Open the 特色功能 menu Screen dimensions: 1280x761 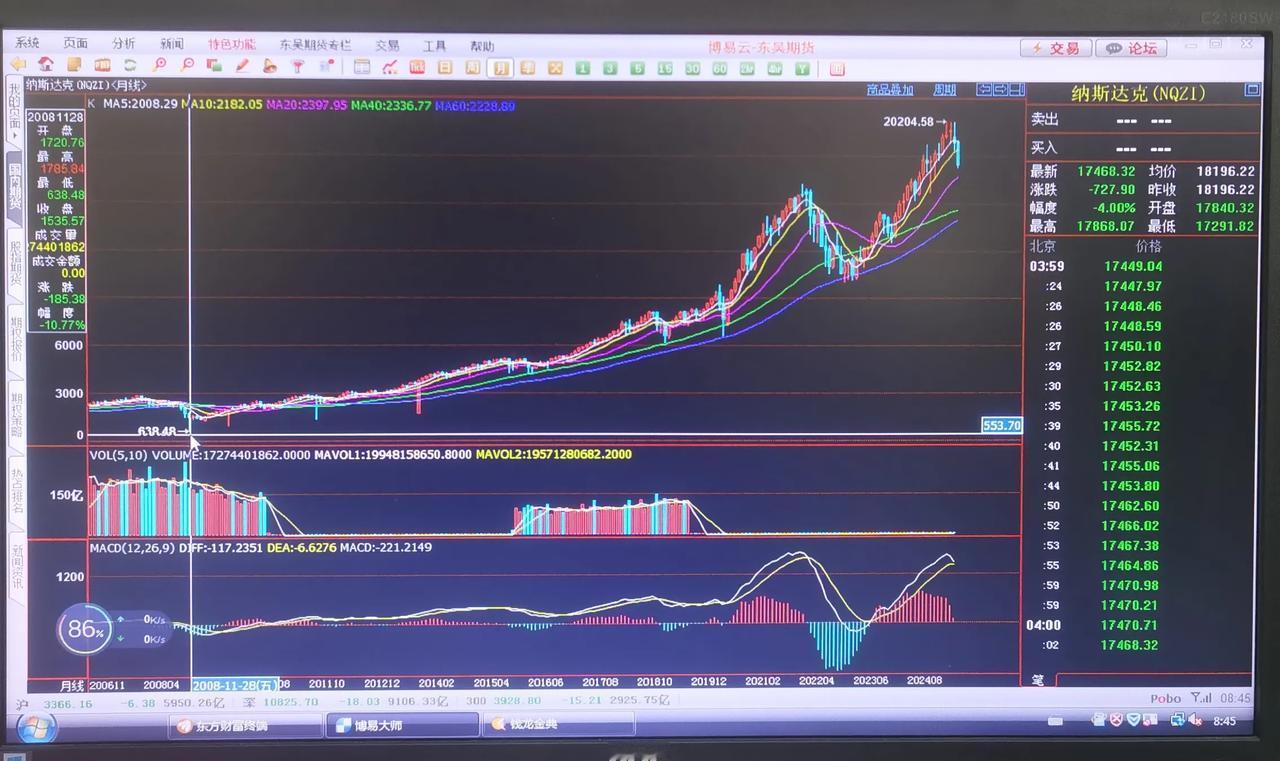pos(232,44)
